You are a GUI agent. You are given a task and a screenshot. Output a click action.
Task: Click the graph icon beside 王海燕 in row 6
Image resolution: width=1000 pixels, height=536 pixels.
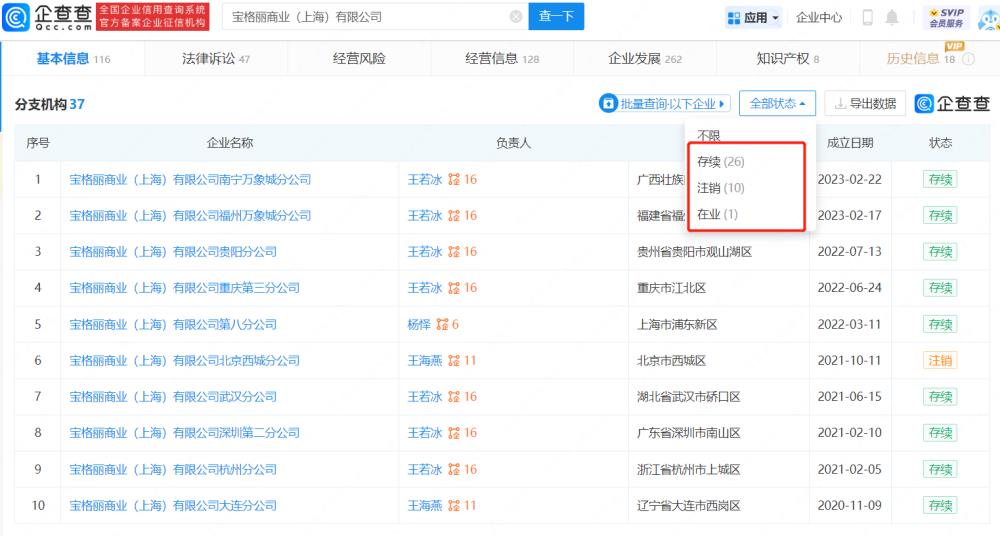453,361
